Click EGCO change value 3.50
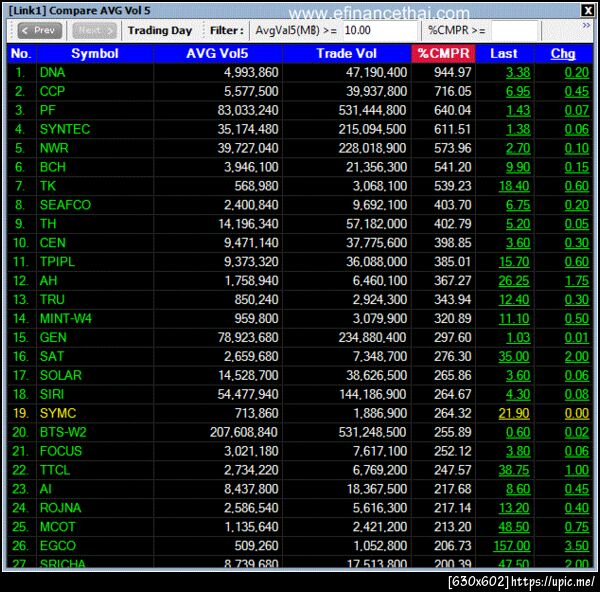Screen dimensions: 600x592 (x=577, y=546)
